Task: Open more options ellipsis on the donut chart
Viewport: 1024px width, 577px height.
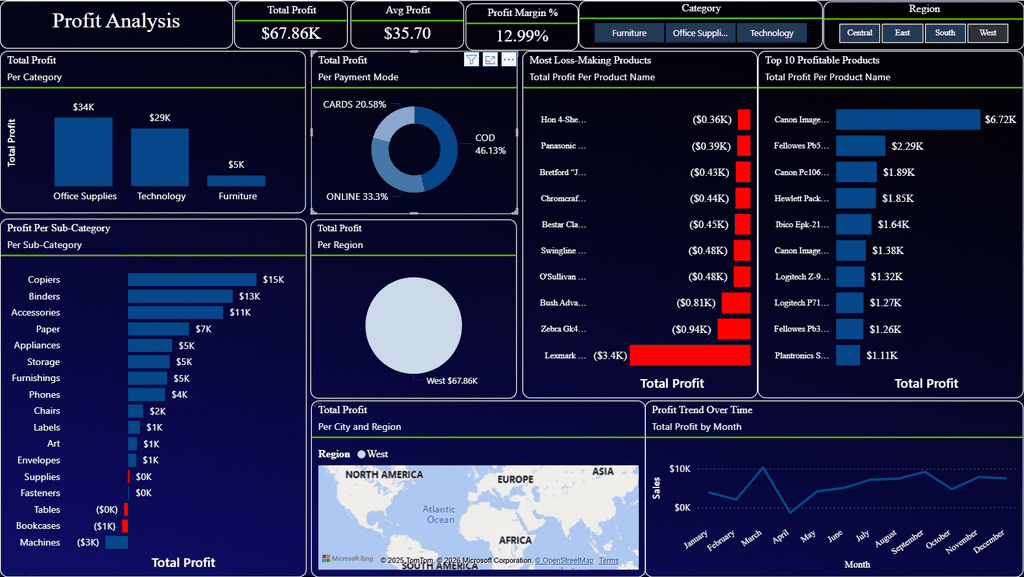Action: pos(509,60)
